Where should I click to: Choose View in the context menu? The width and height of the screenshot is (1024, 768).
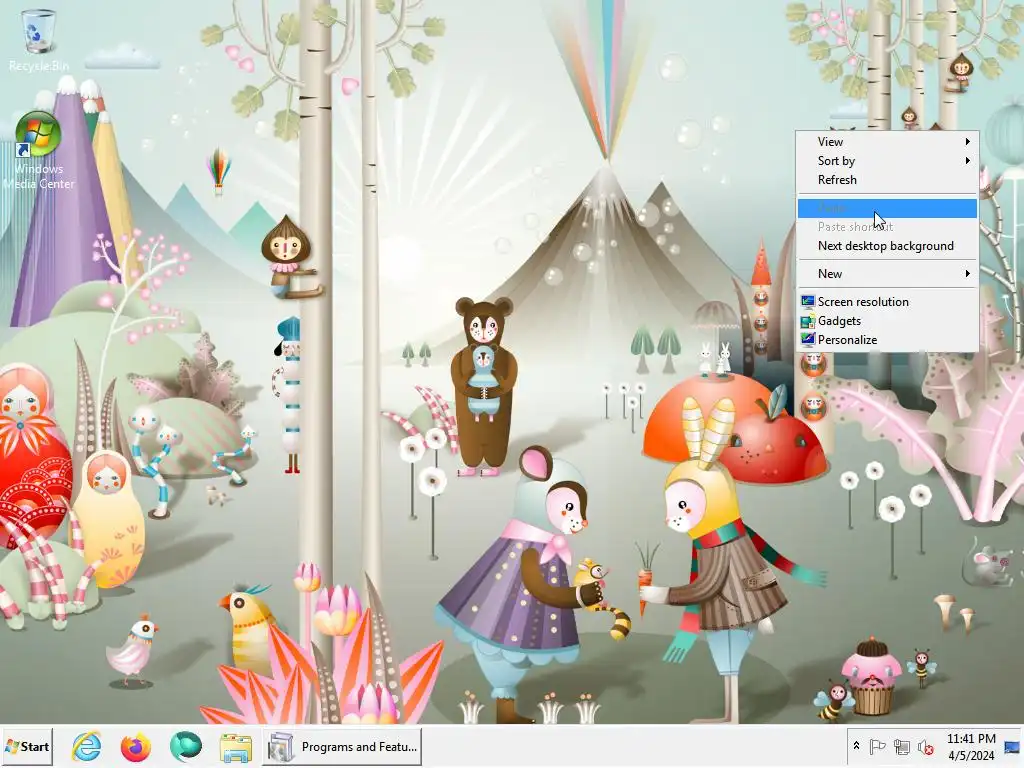click(887, 142)
